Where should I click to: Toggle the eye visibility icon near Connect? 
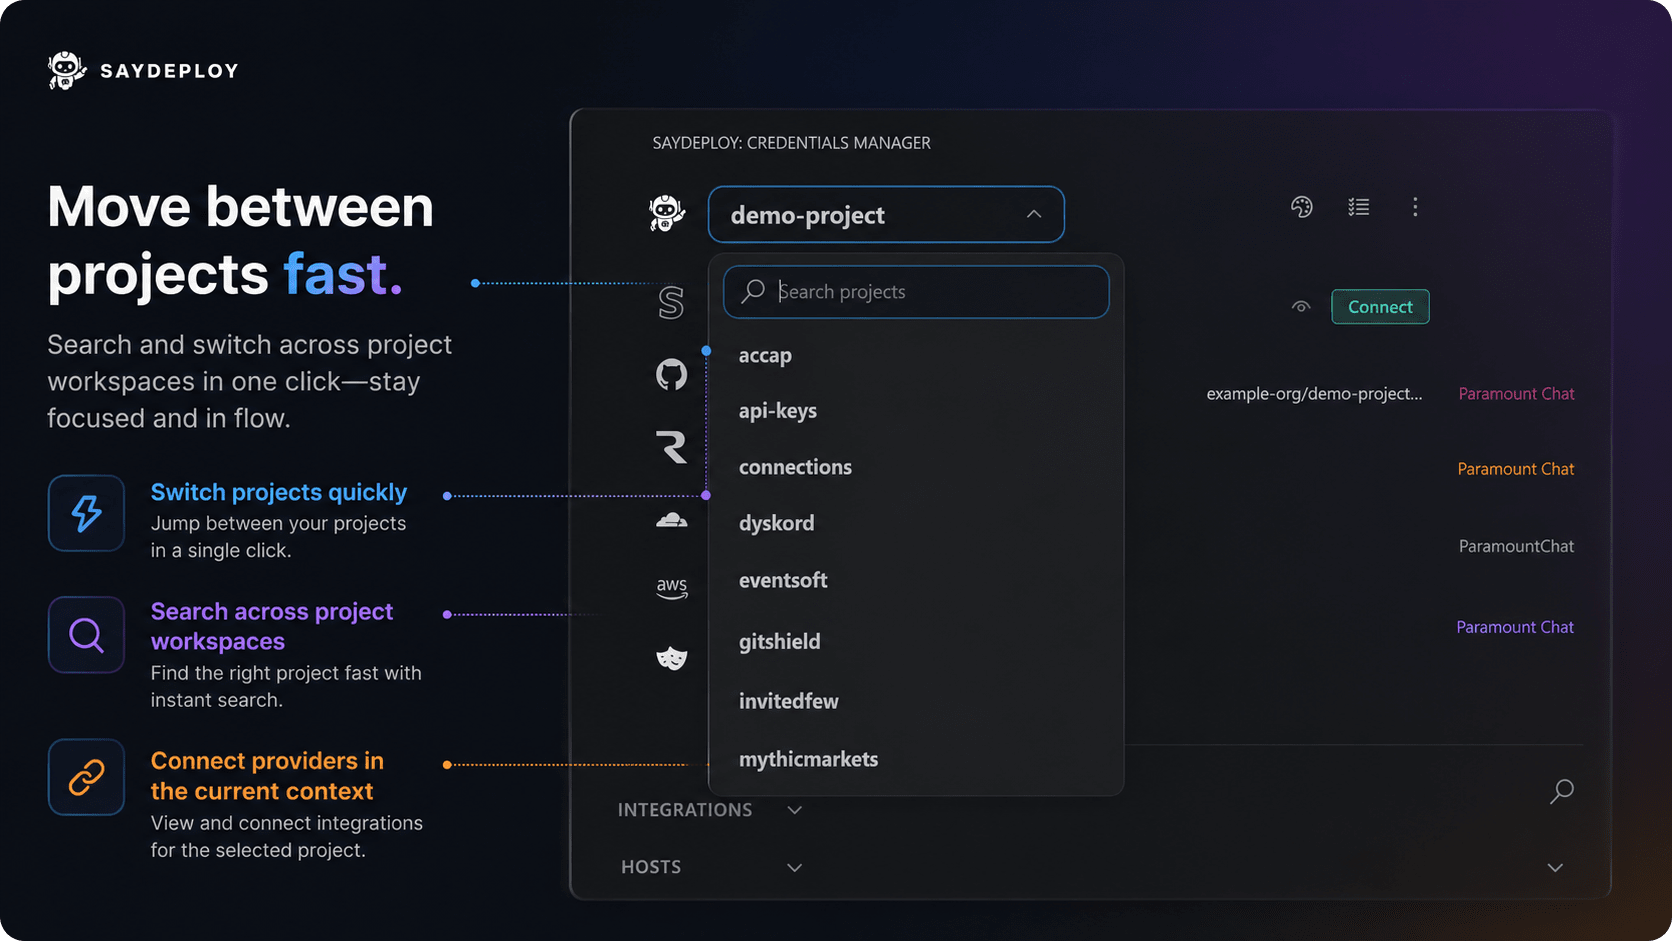coord(1300,307)
